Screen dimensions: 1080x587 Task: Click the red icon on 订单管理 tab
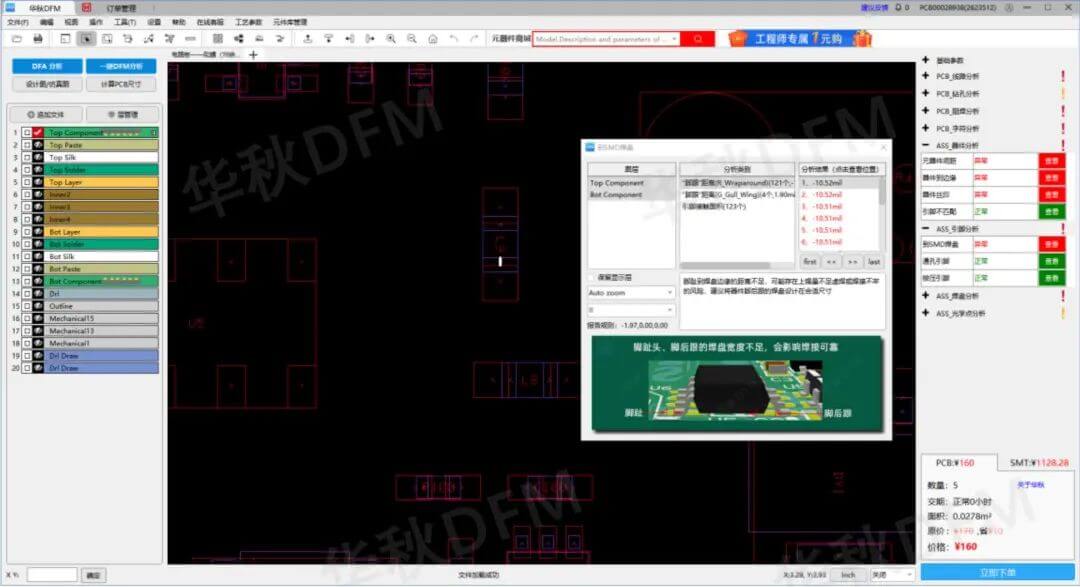[x=86, y=8]
